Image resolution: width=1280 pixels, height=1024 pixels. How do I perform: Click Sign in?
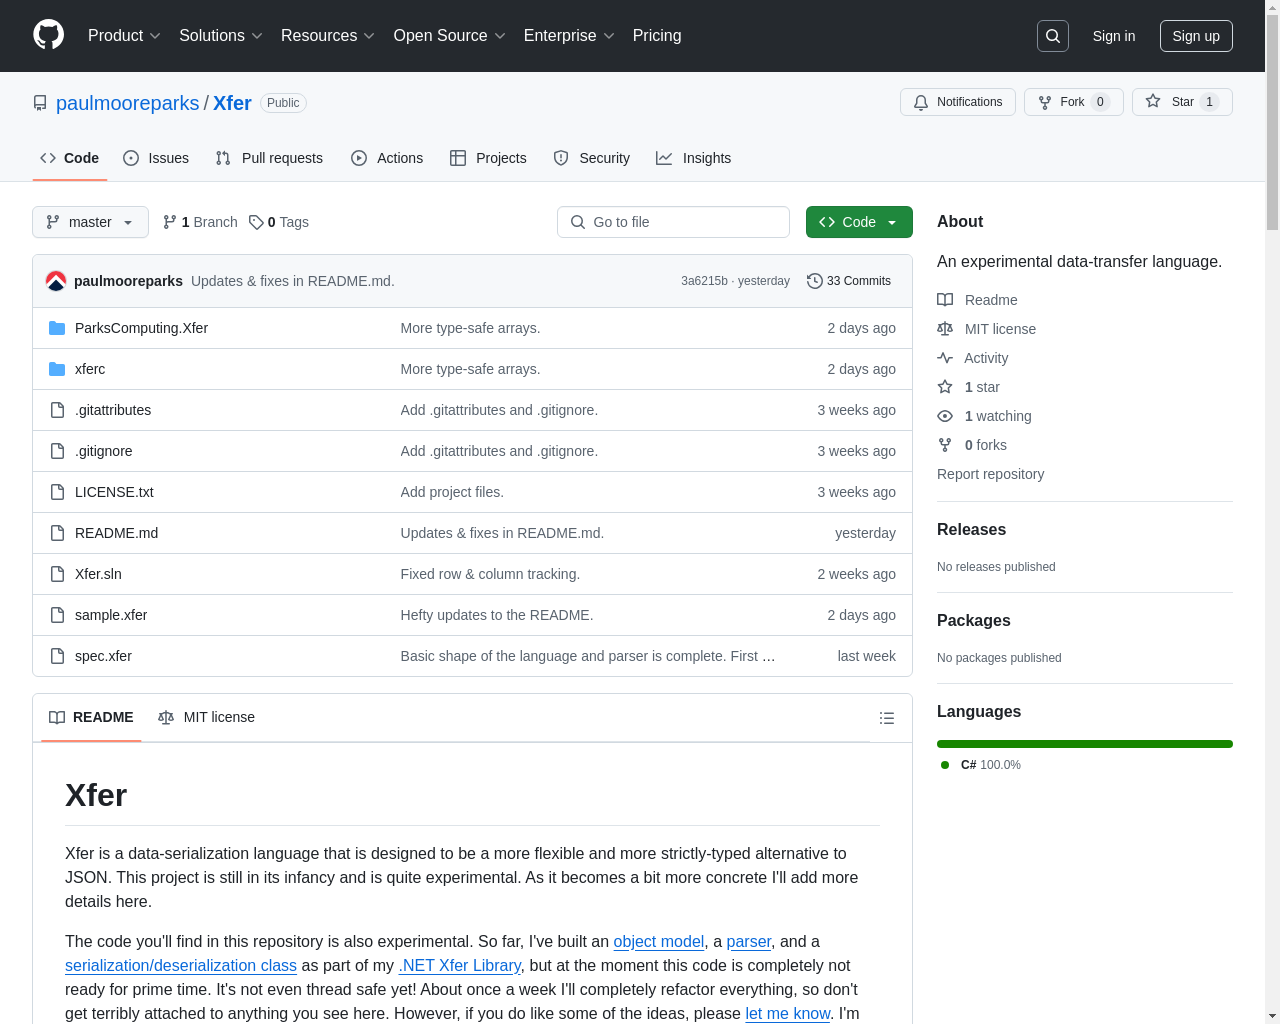click(x=1114, y=36)
